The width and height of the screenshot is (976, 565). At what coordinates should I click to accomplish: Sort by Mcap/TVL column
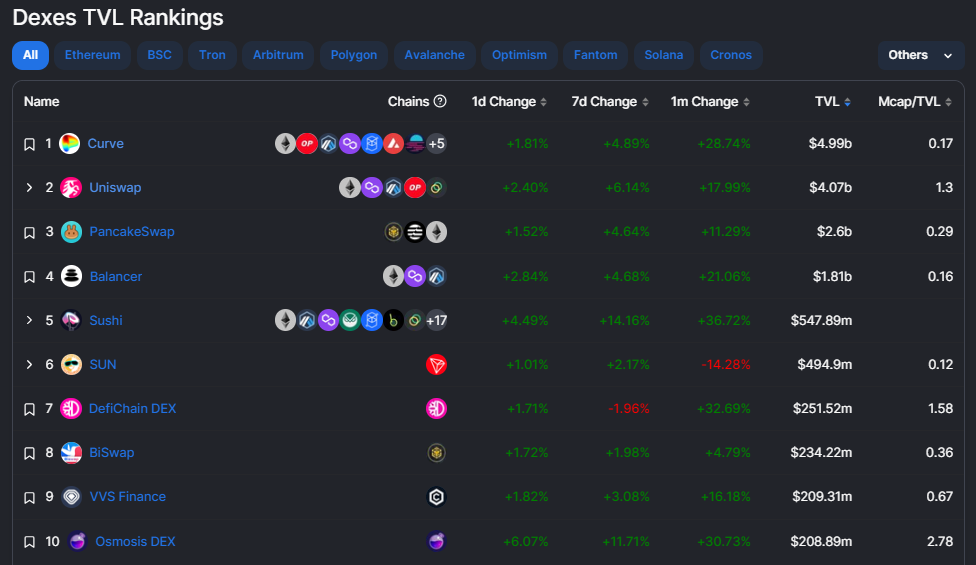[915, 101]
